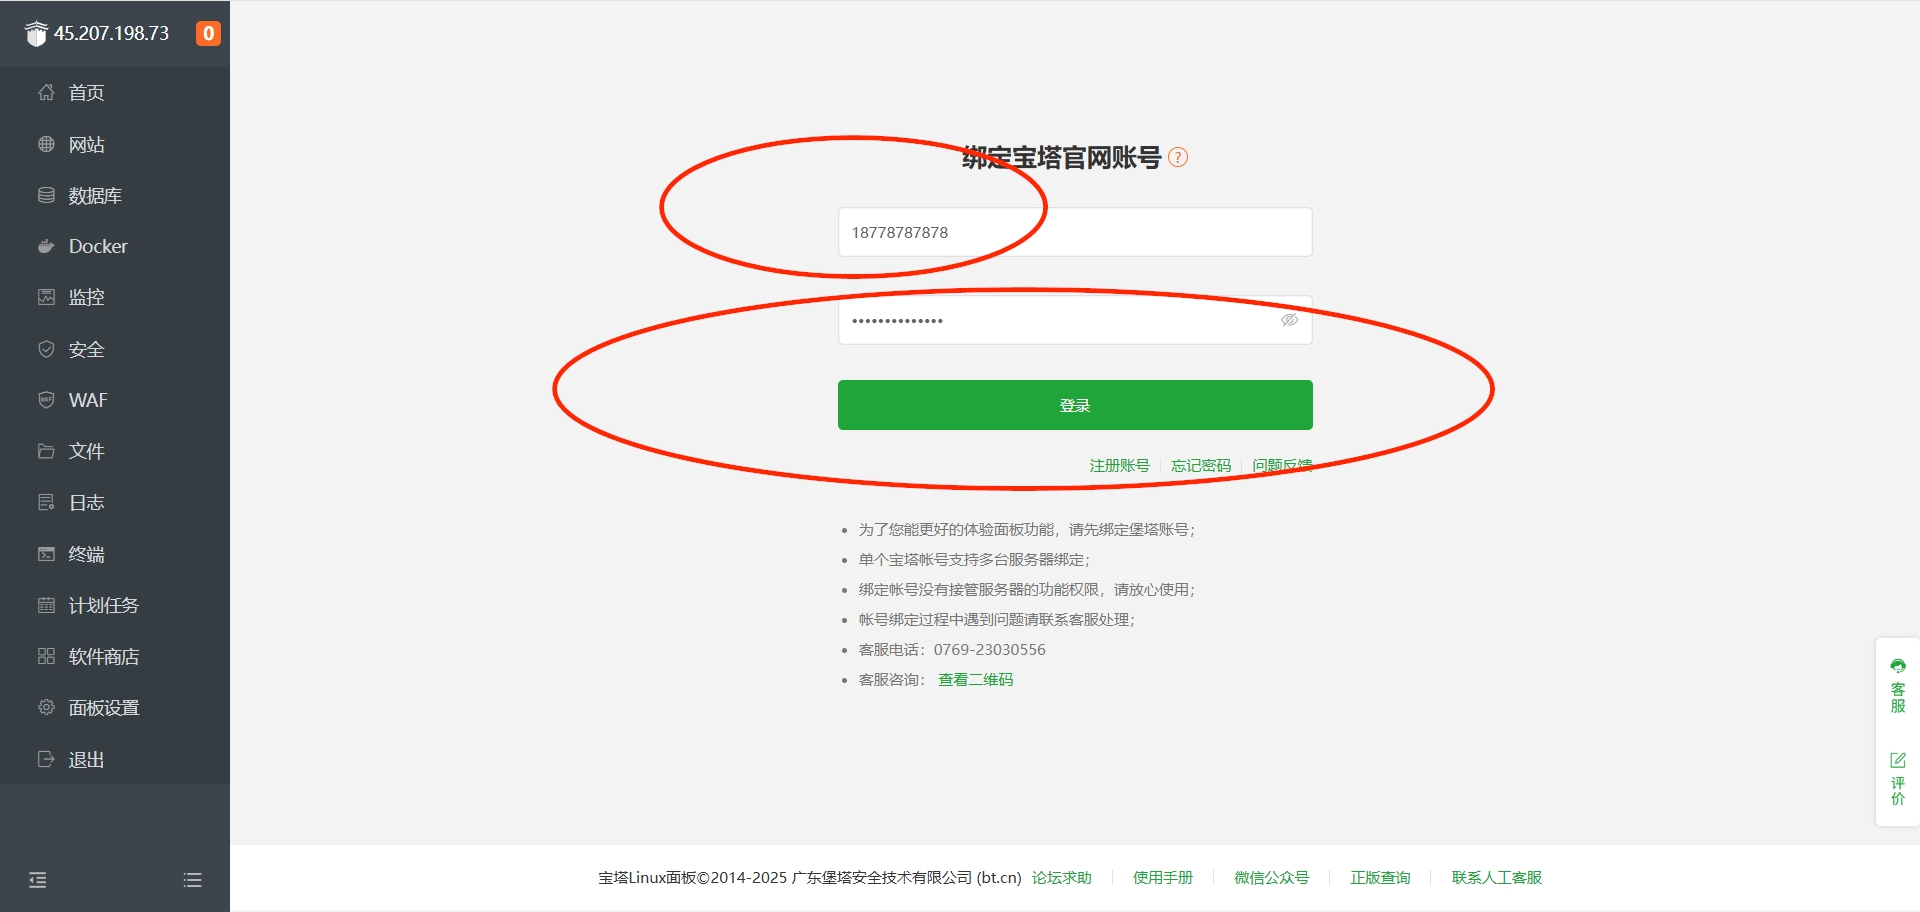Click the orange notification badge 0

coord(208,33)
